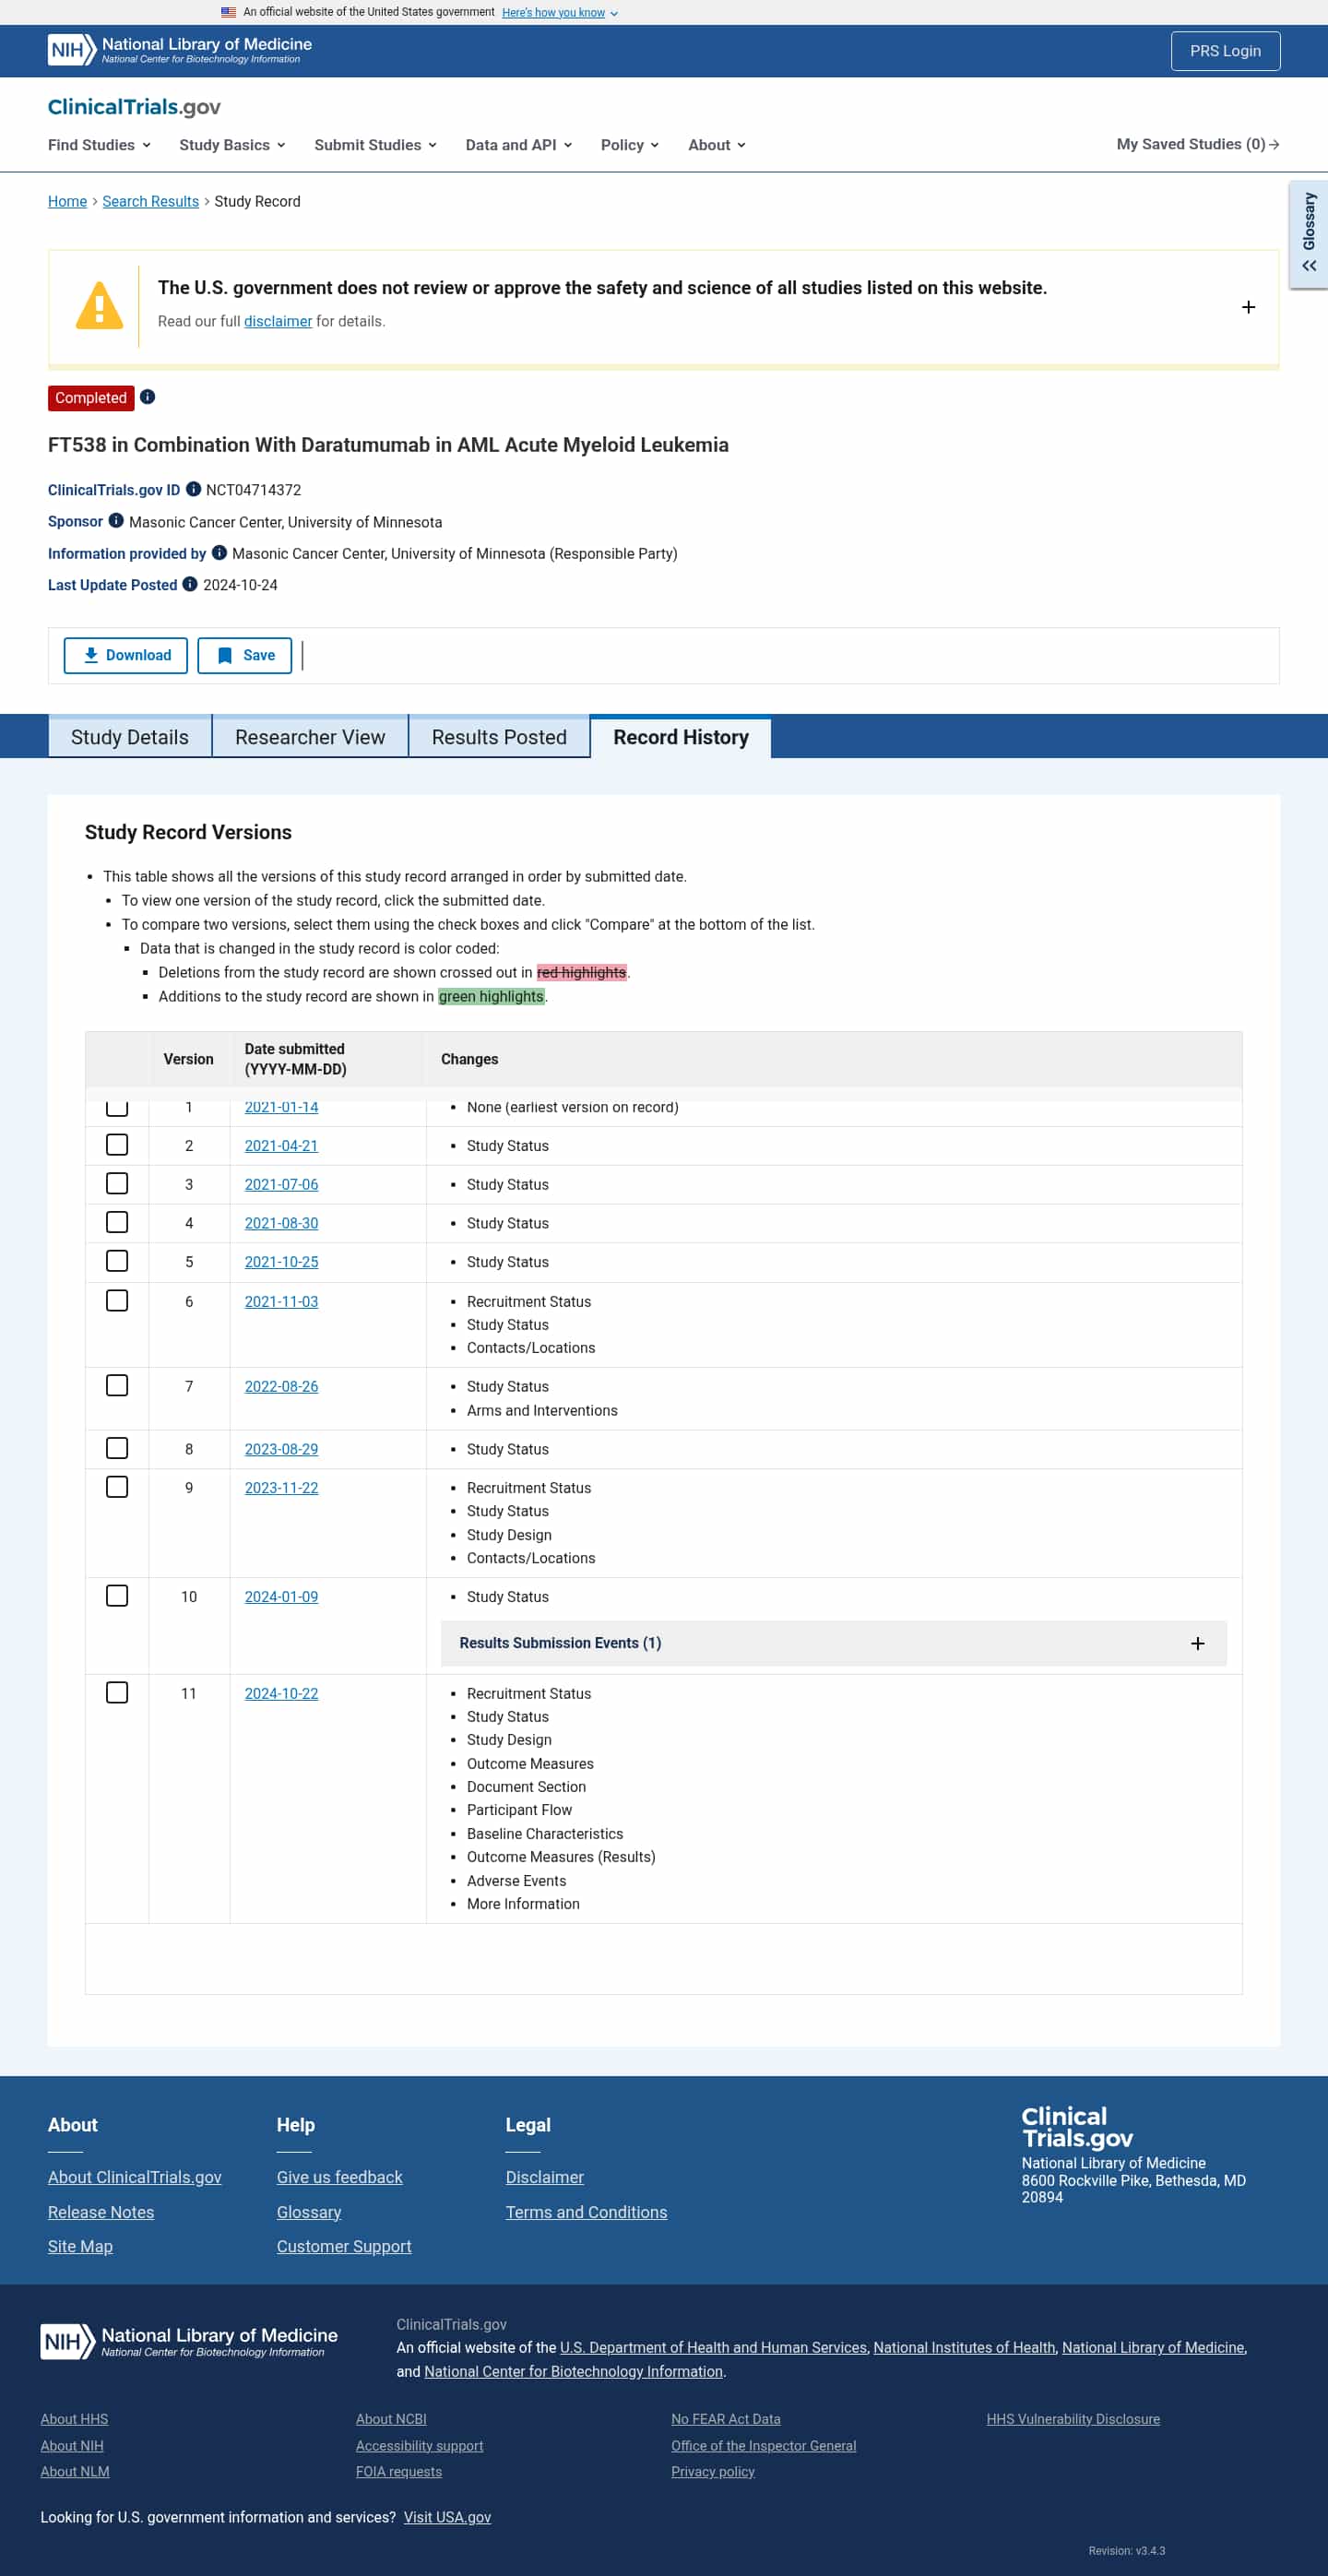The image size is (1328, 2576).
Task: Click the info icon next to Sponsor
Action: [x=116, y=521]
